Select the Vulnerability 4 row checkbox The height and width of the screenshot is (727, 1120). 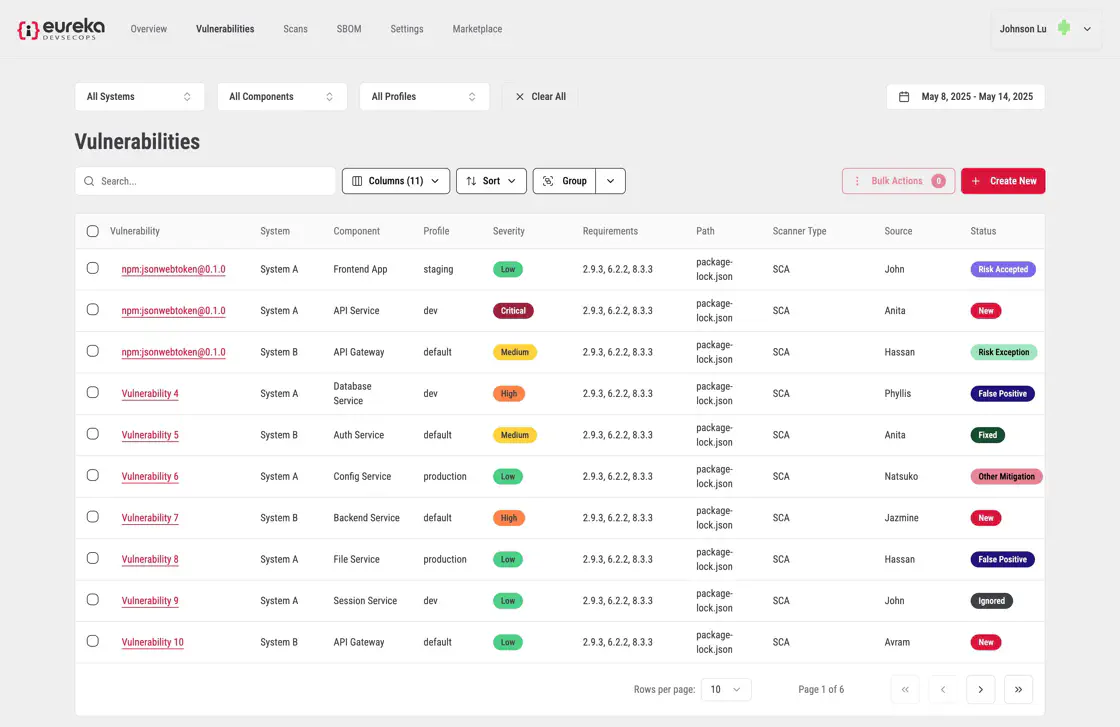(x=93, y=393)
